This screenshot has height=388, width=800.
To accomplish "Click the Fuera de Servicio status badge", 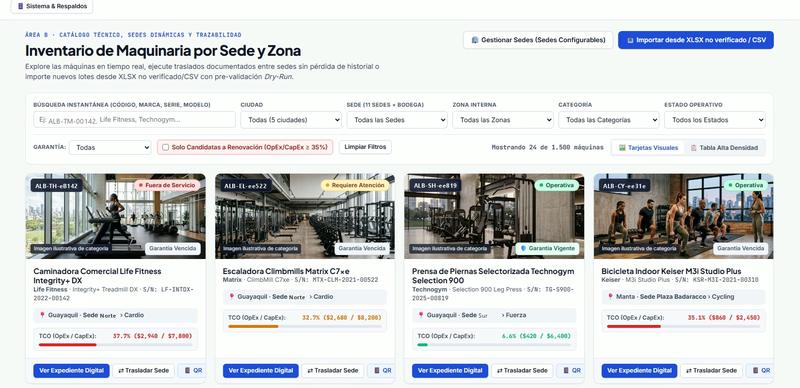I will click(167, 185).
